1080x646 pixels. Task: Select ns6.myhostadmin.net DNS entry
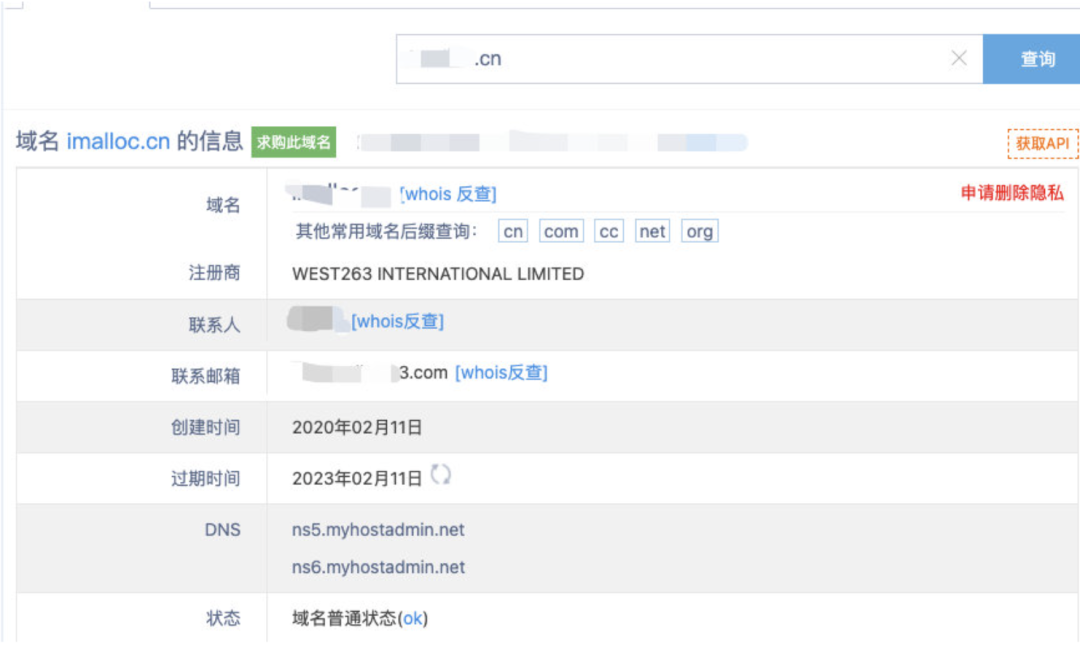(x=378, y=567)
